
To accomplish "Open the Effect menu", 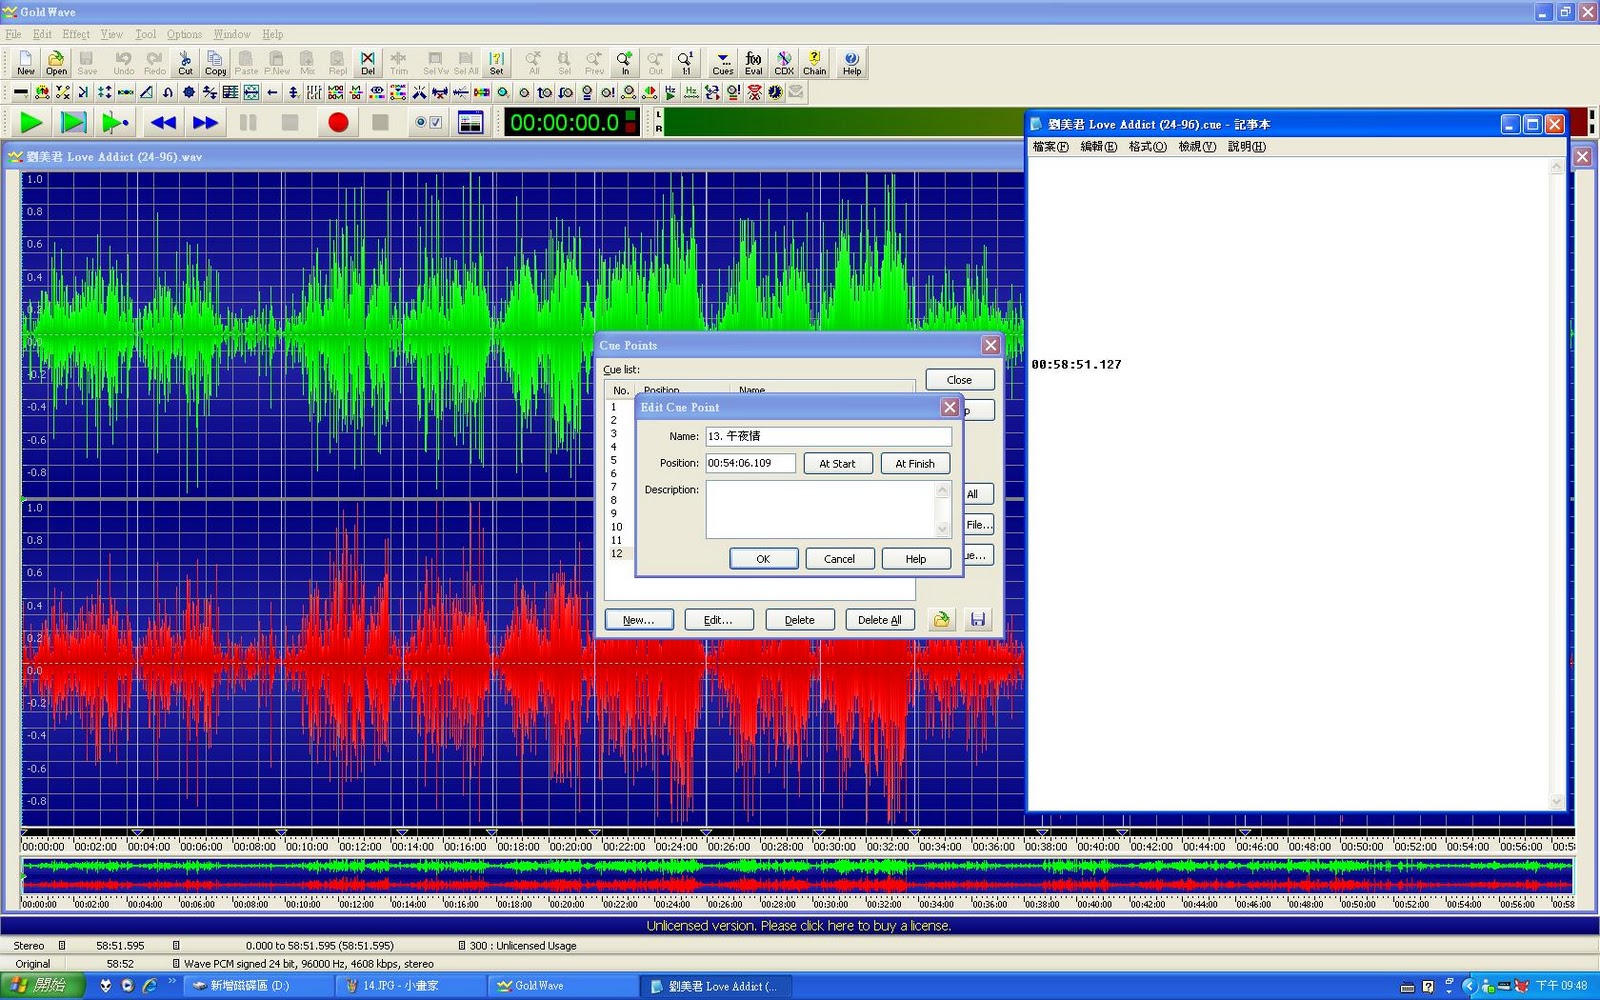I will pyautogui.click(x=76, y=34).
